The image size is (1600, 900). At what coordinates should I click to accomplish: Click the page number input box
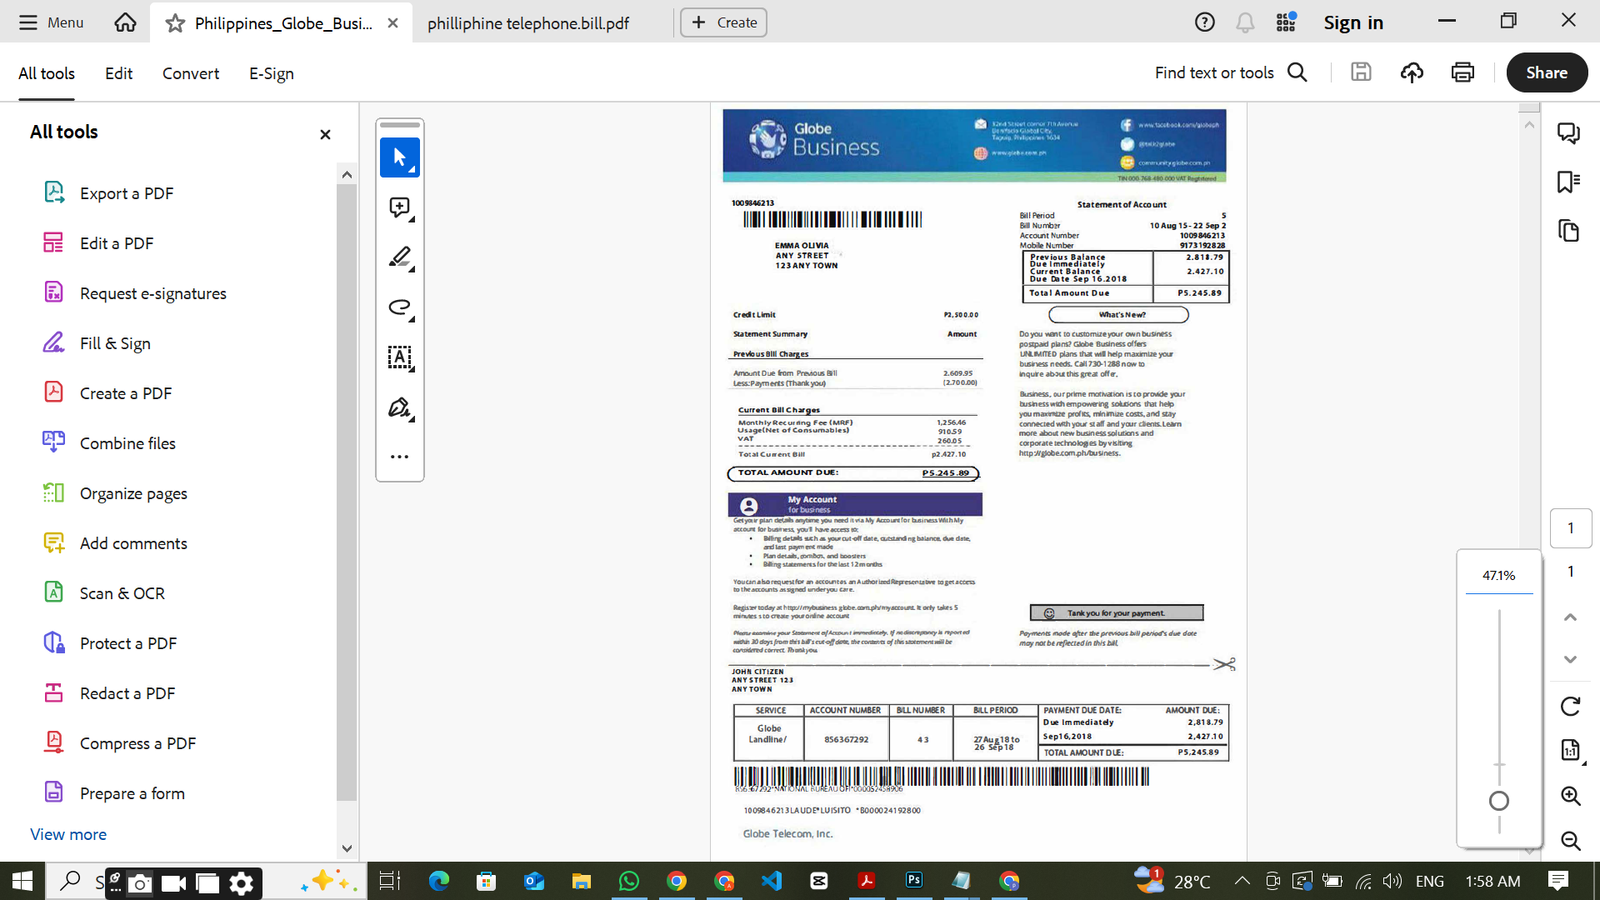1570,528
